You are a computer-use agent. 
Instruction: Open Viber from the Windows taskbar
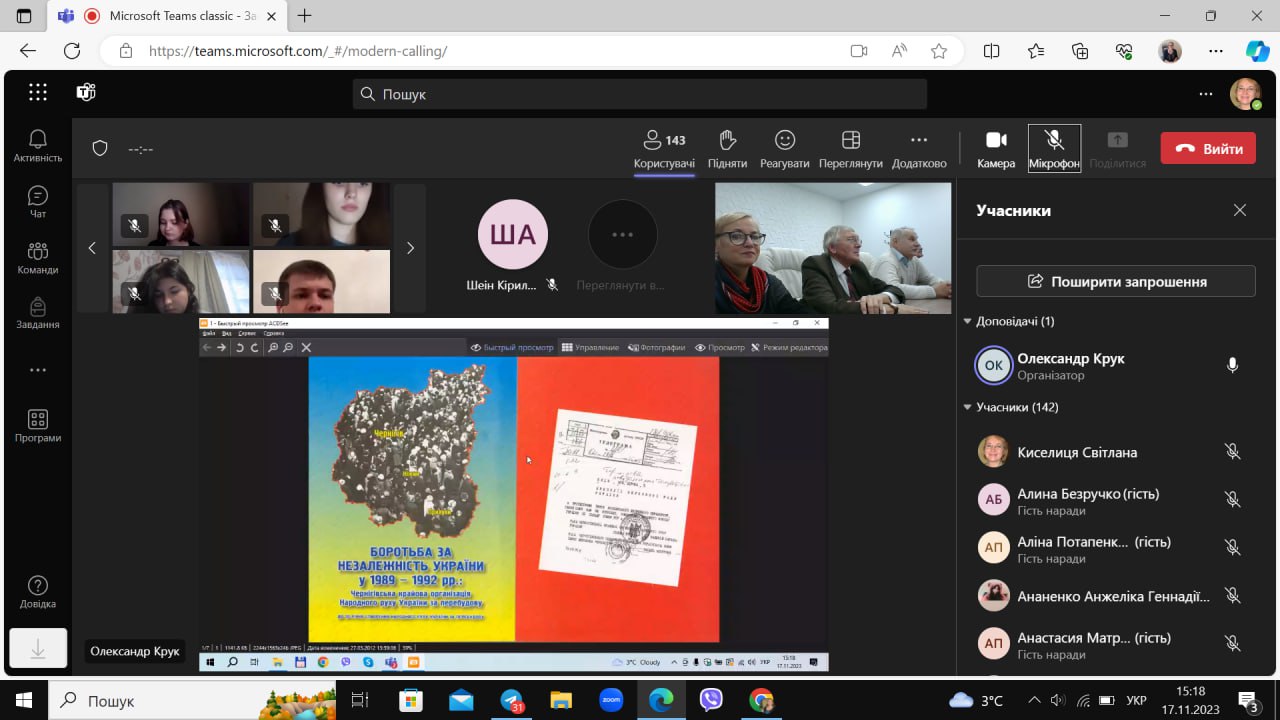(711, 700)
